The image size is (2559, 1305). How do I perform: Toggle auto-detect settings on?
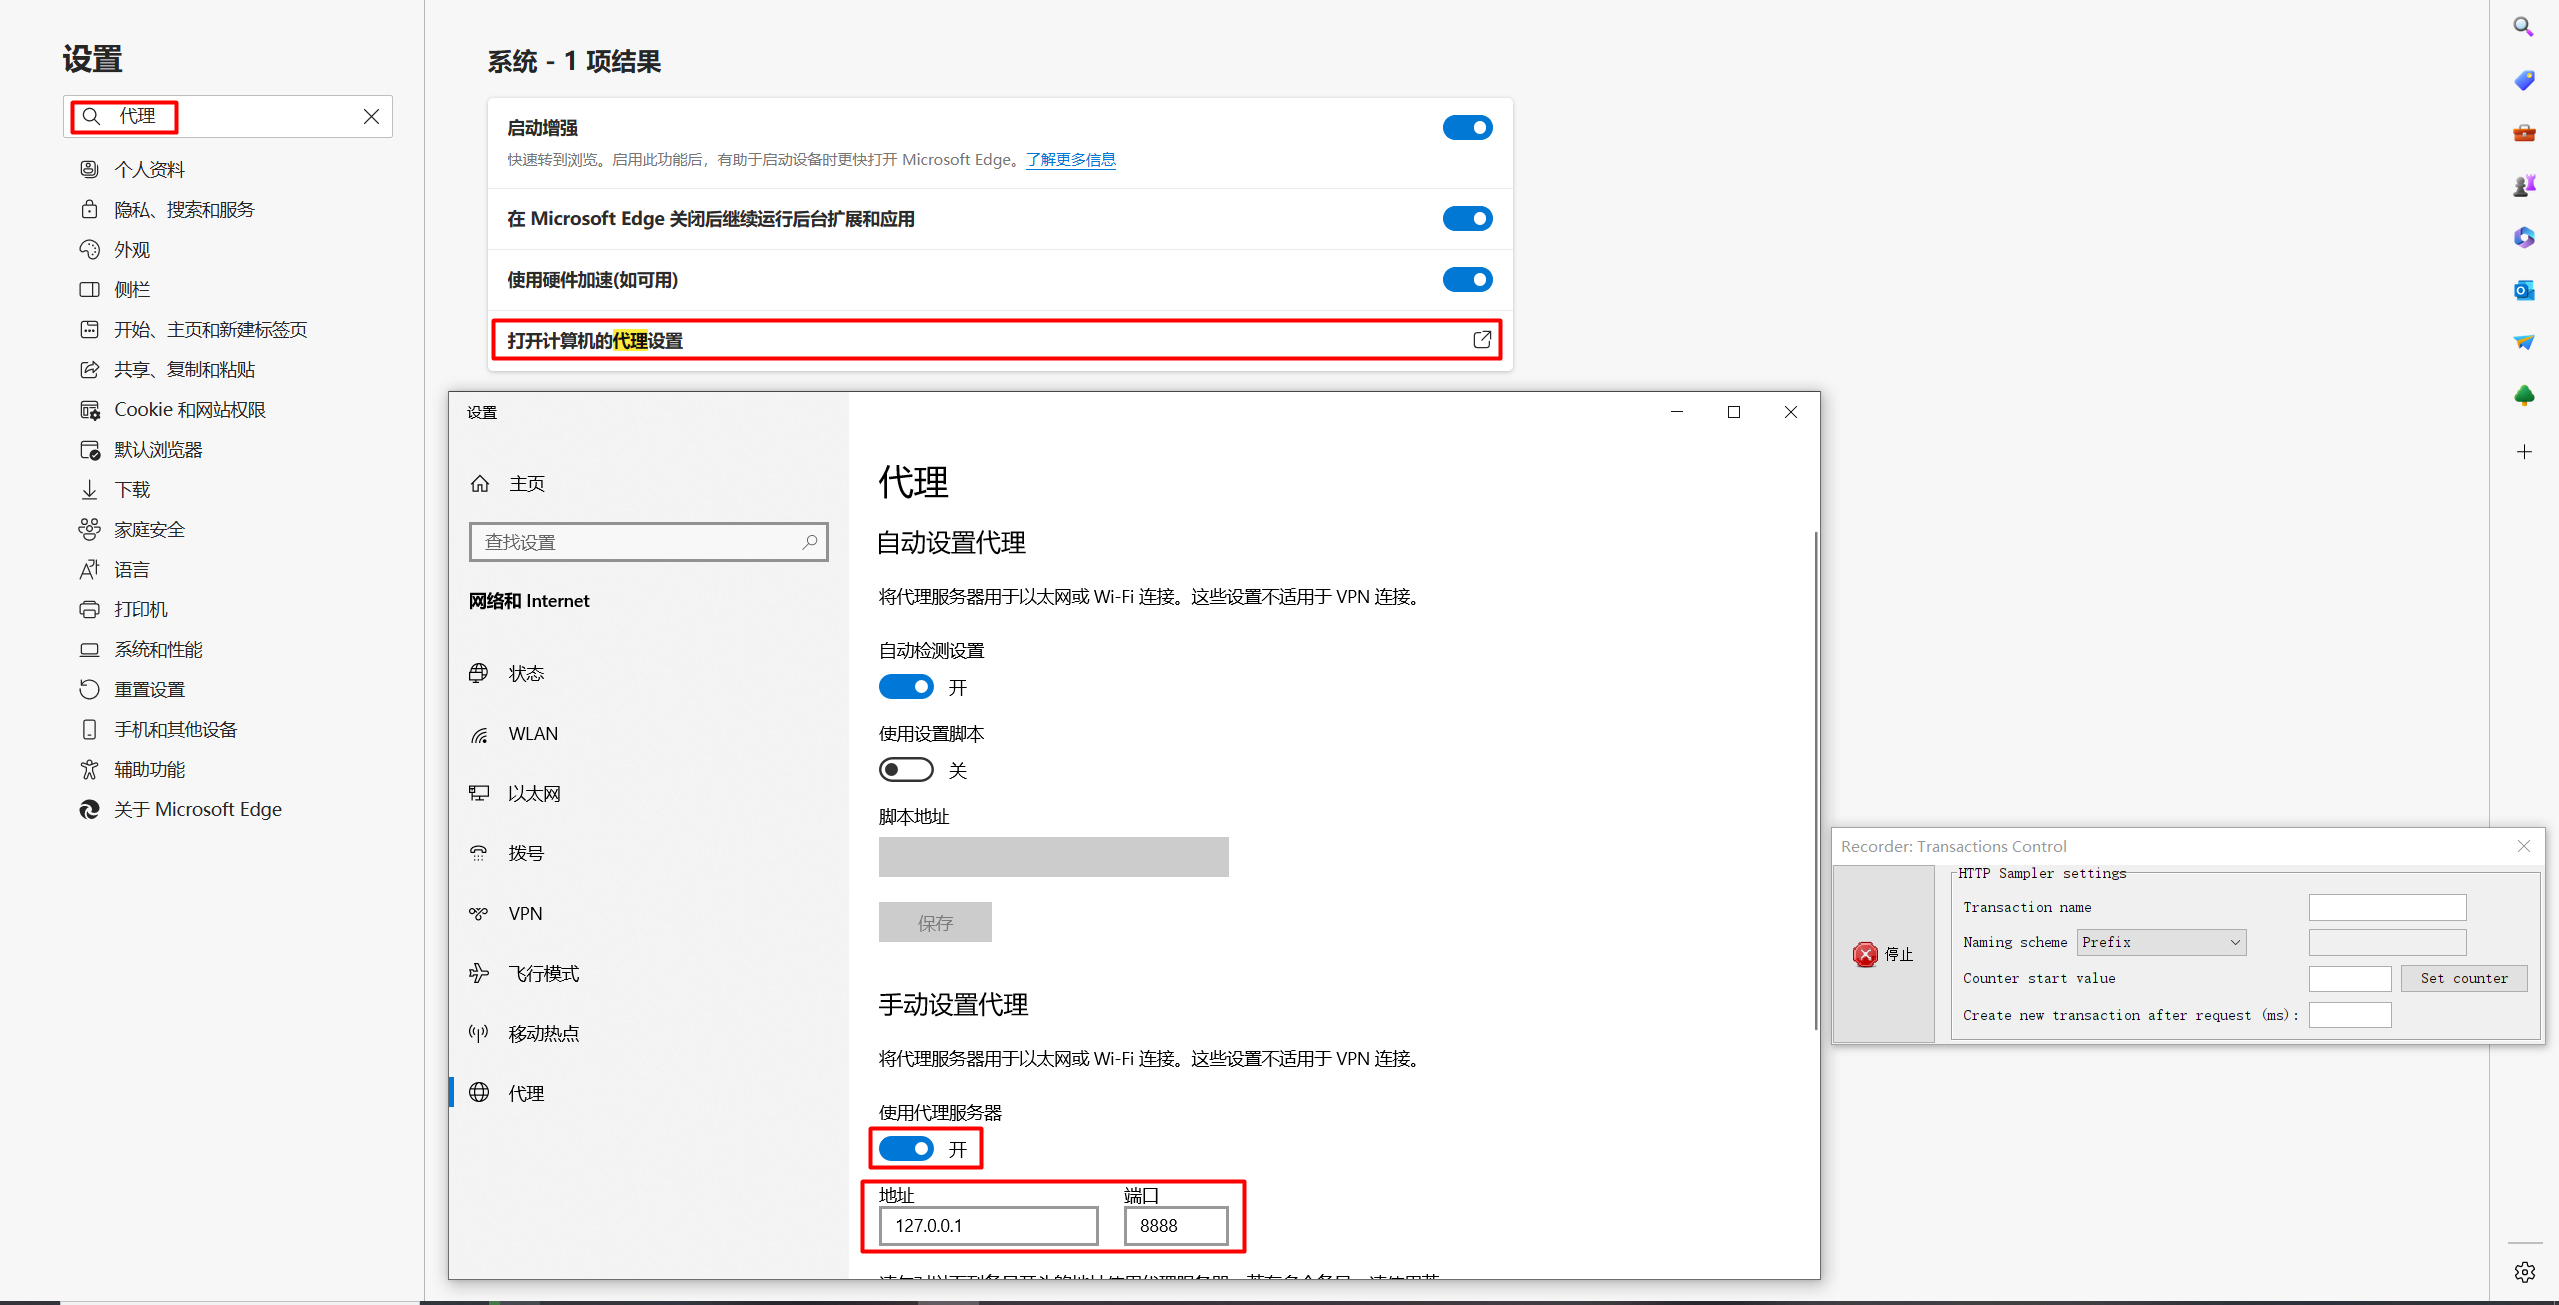point(905,687)
